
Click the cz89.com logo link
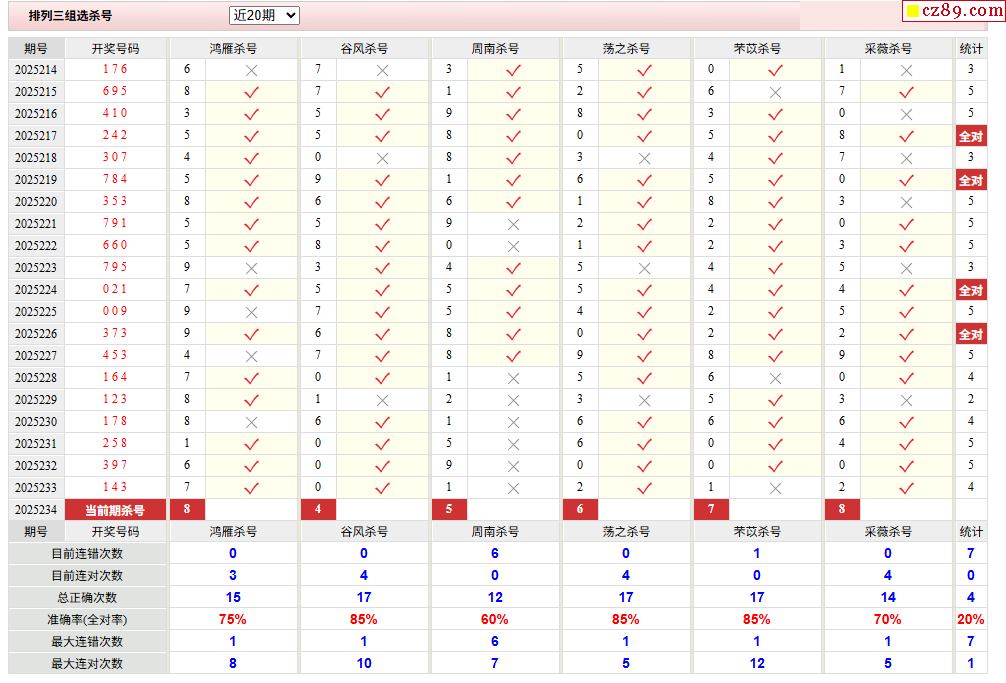click(x=954, y=11)
